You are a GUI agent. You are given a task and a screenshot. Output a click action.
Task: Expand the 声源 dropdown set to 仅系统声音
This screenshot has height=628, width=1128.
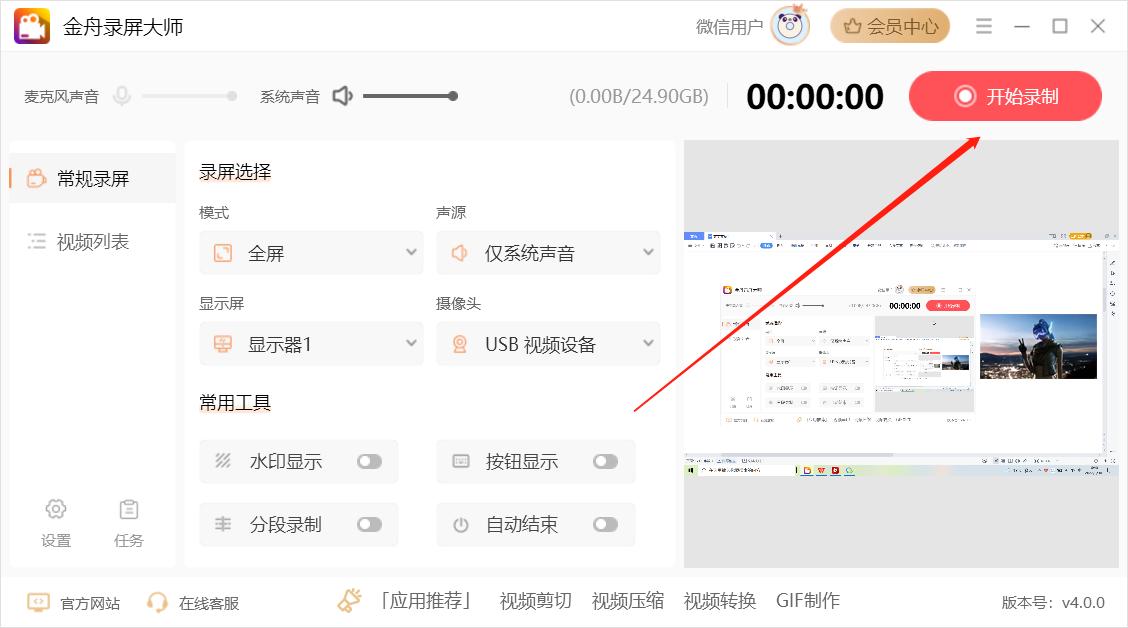pos(548,253)
